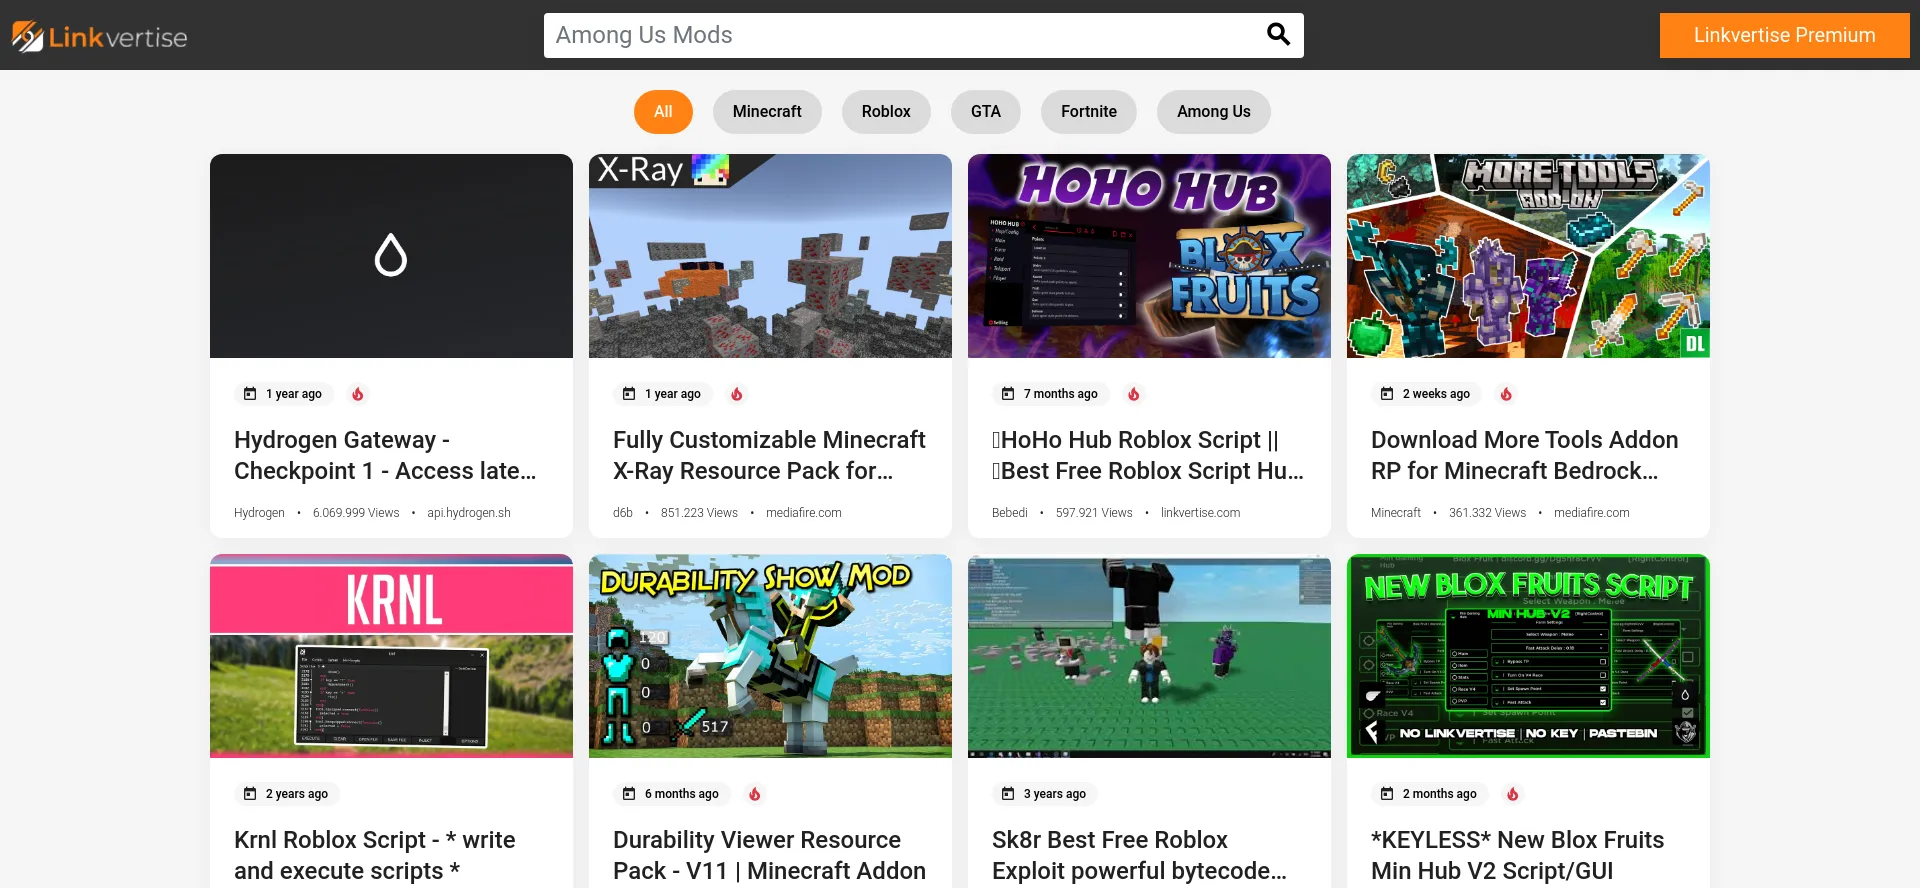Screen dimensions: 1920x888
Task: Open the Sk8r Roblox gameplay thumbnail
Action: pyautogui.click(x=1149, y=656)
